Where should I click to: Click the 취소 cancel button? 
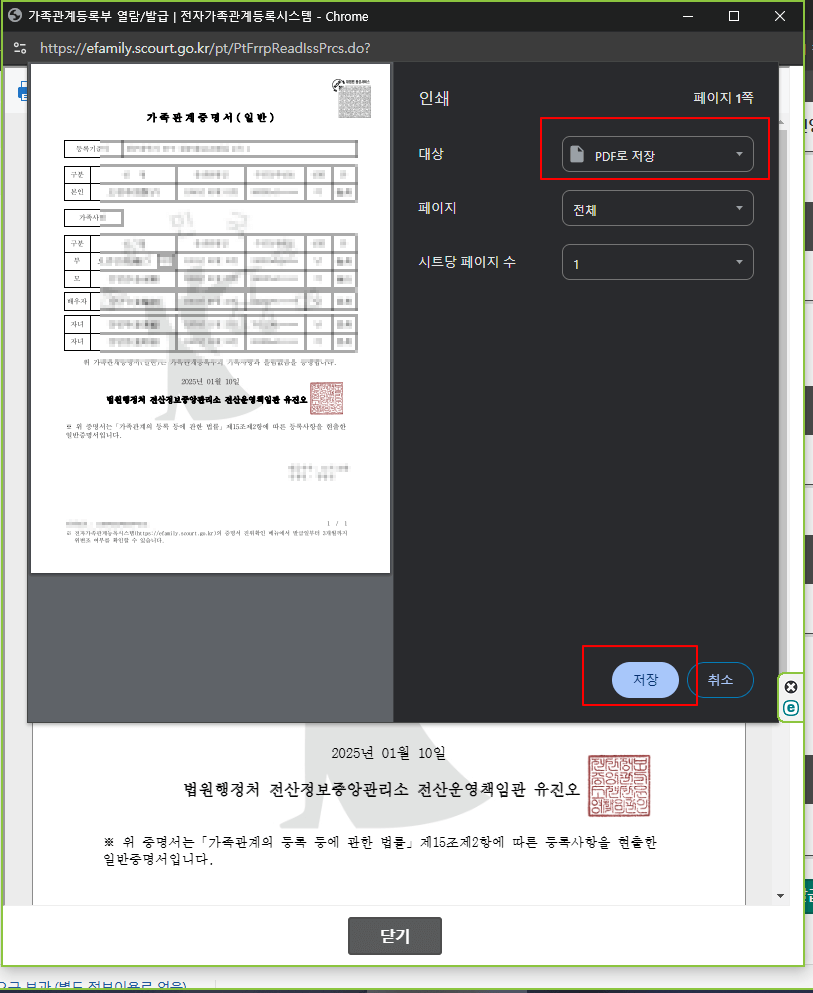click(721, 679)
